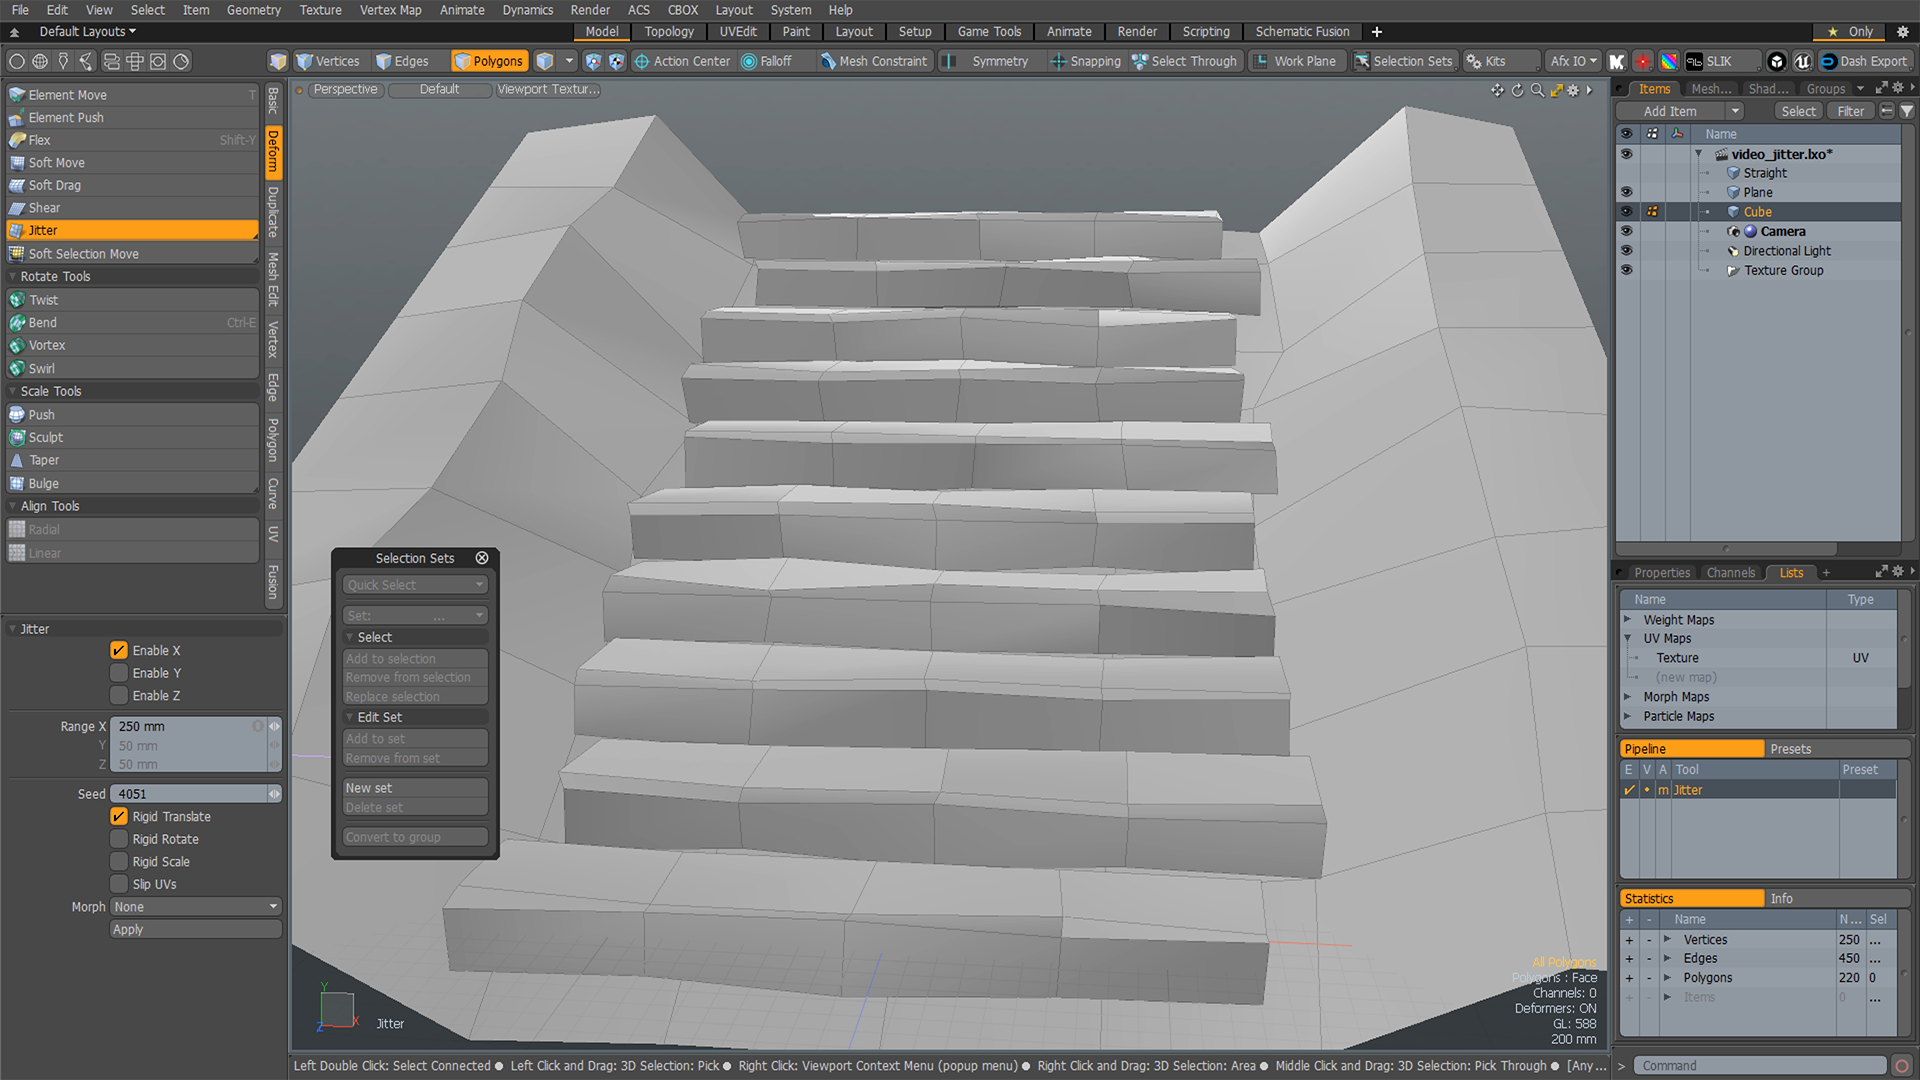Hide the Cube item using its eye toggle
The width and height of the screenshot is (1920, 1080).
(x=1627, y=211)
